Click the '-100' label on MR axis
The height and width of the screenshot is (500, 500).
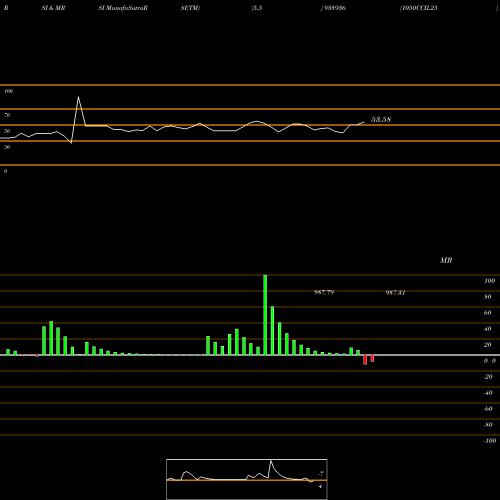[x=490, y=441]
